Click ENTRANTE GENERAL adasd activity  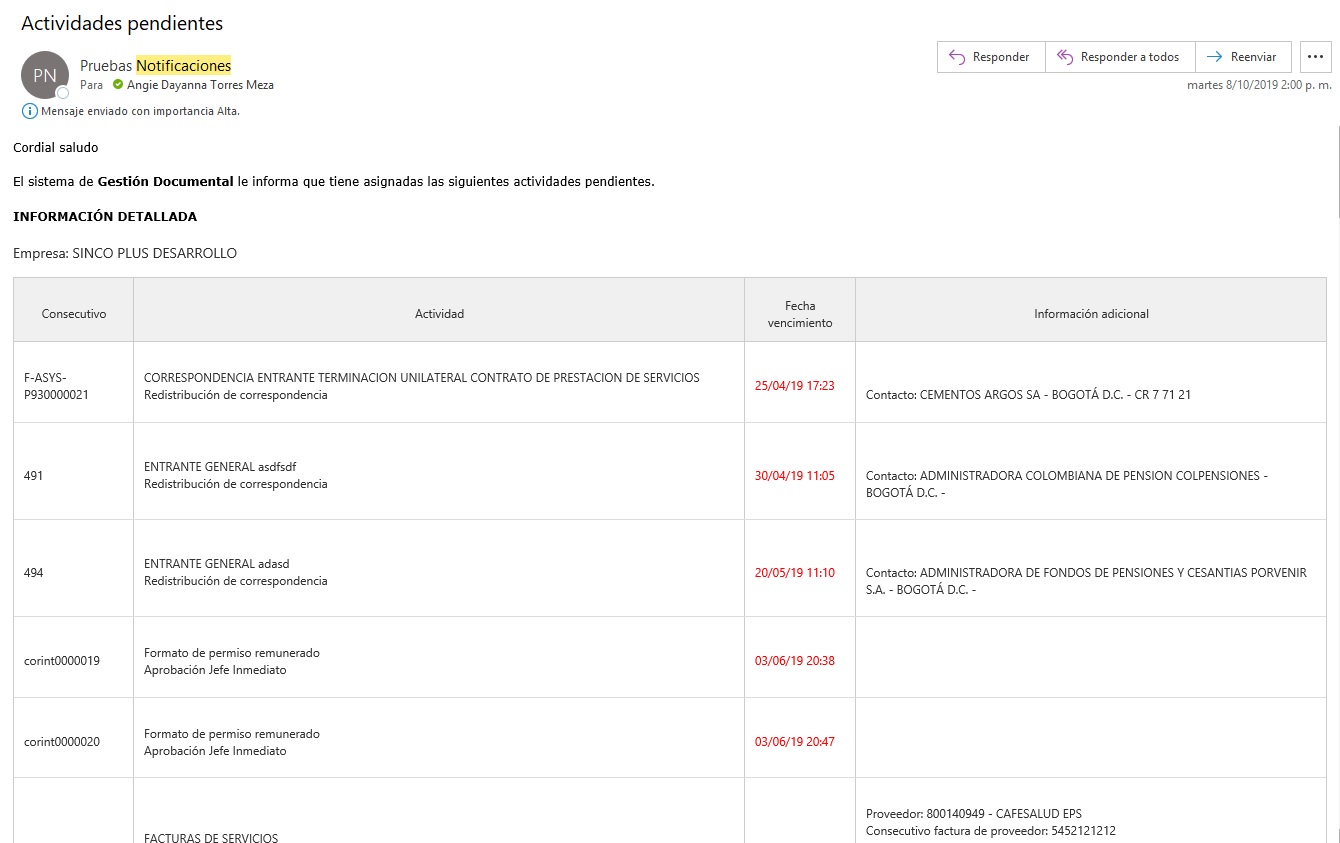click(216, 564)
